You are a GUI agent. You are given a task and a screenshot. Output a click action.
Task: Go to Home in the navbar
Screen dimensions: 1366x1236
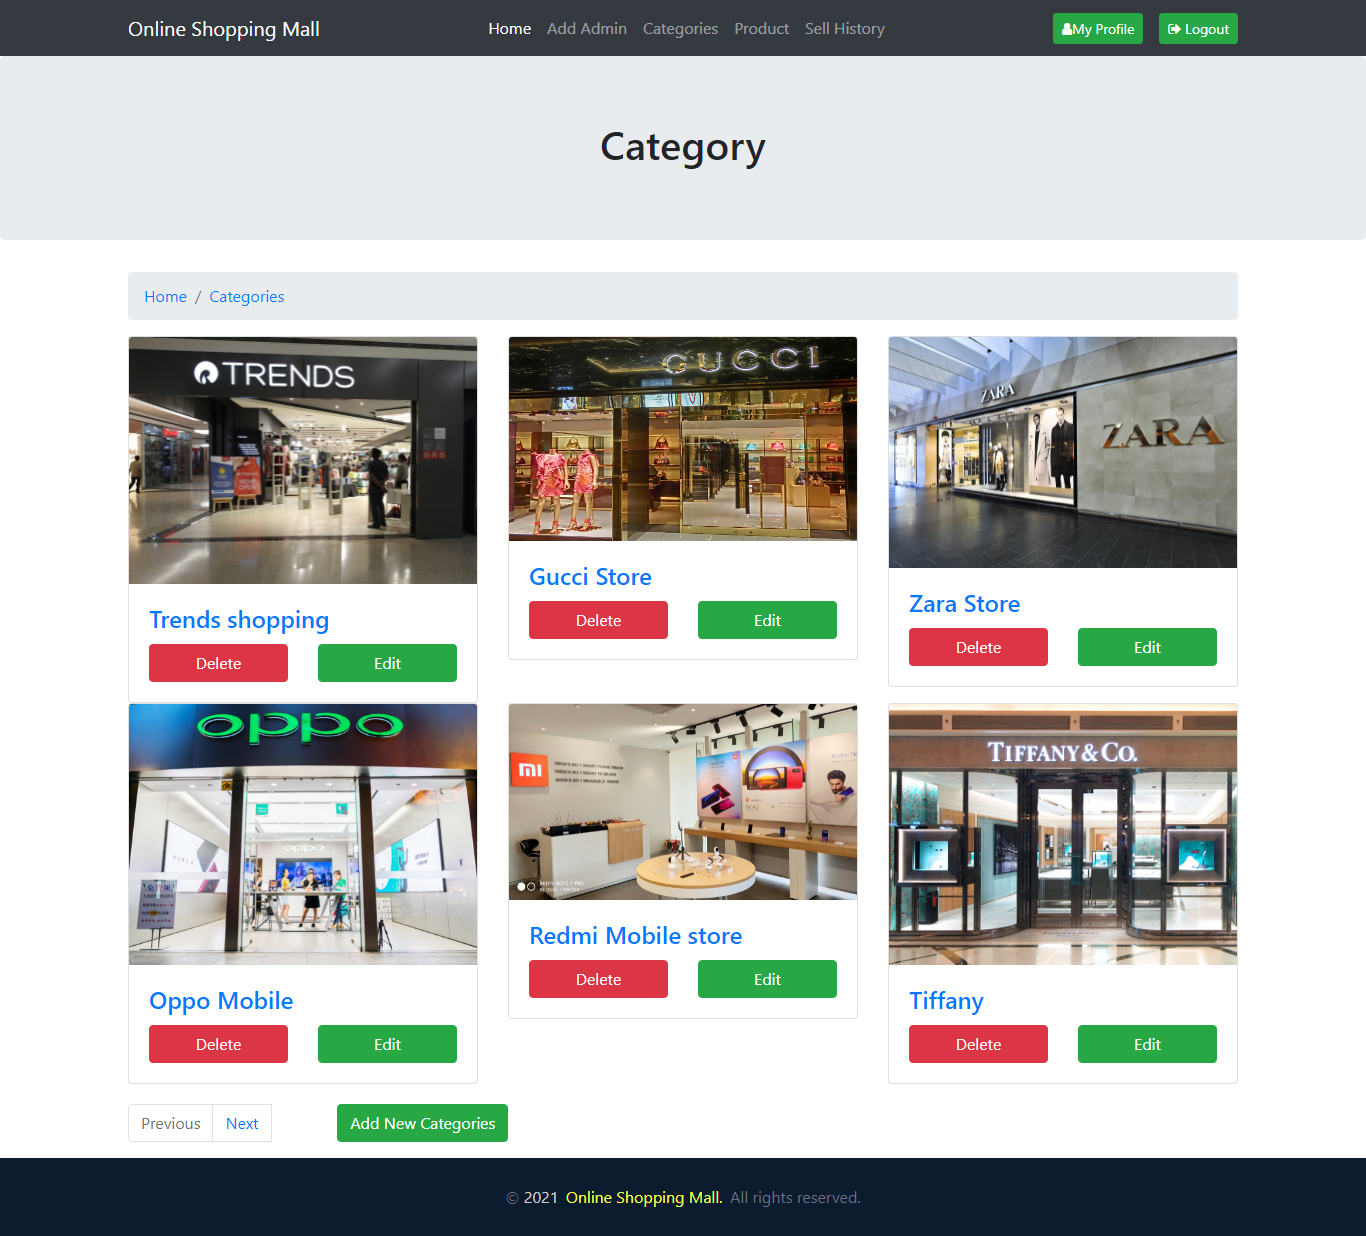tap(509, 29)
